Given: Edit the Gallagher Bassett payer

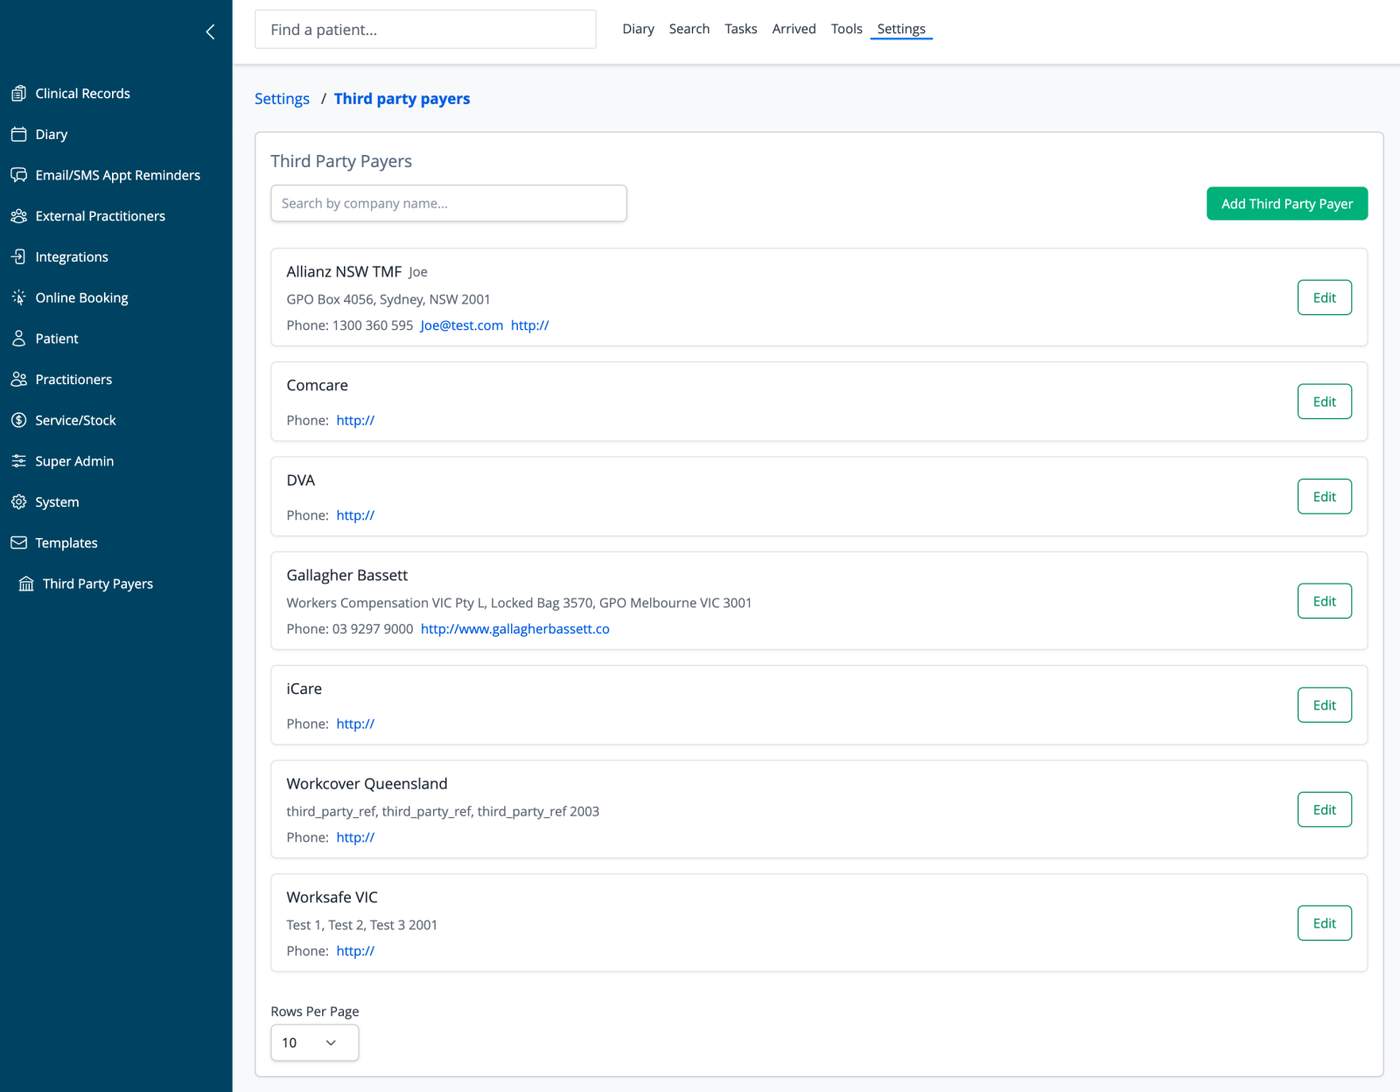Looking at the screenshot, I should (x=1324, y=601).
